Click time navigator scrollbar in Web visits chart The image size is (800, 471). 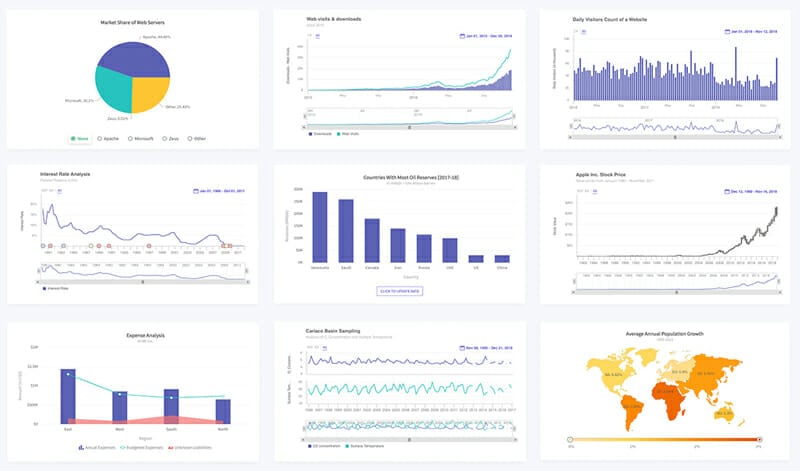point(409,127)
